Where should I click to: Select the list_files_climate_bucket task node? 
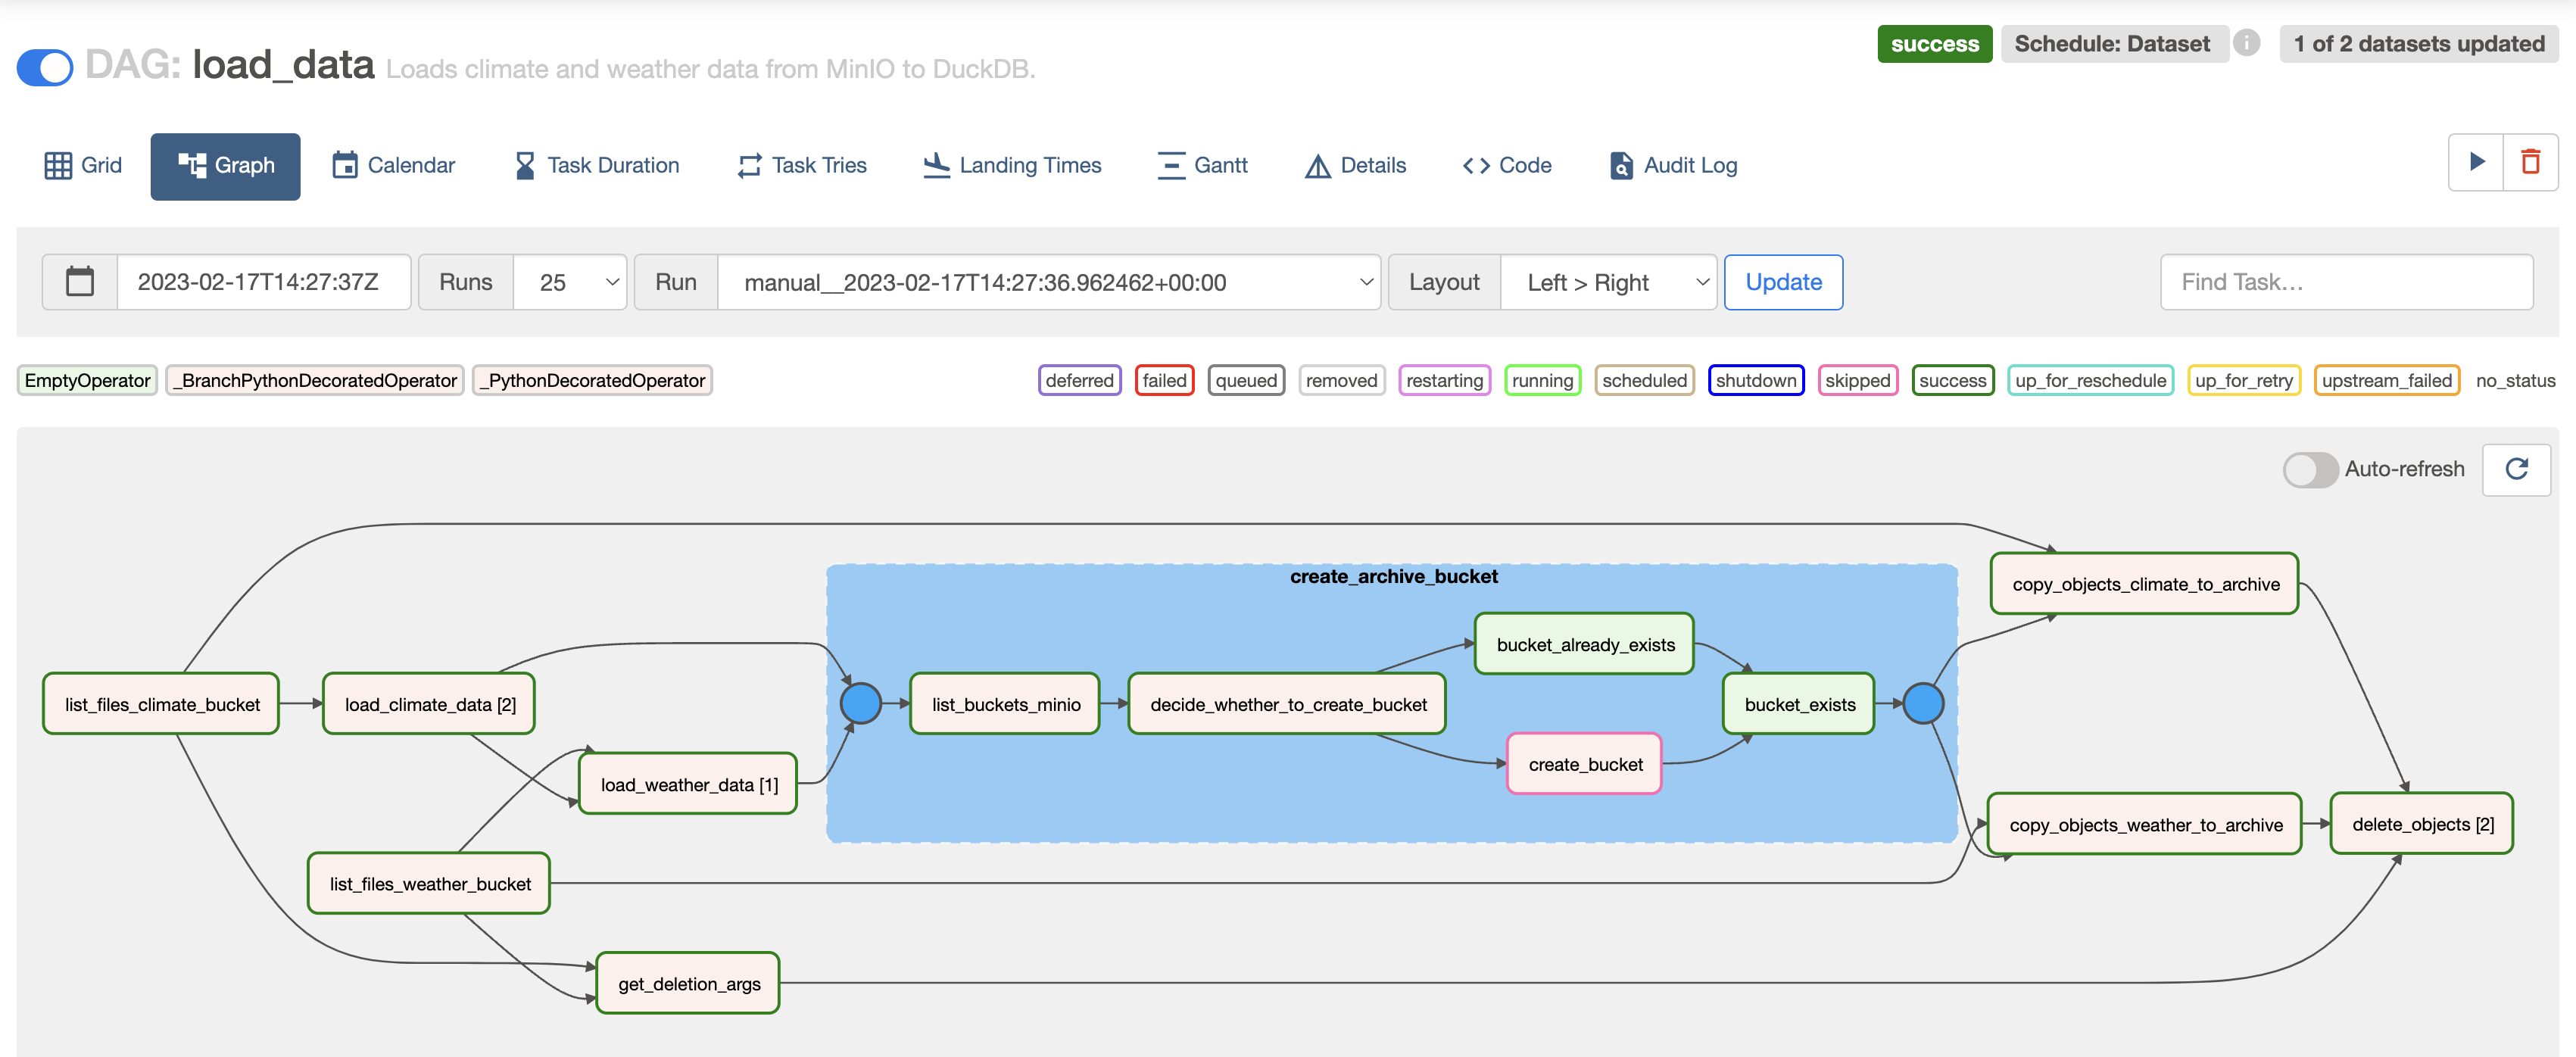(161, 704)
